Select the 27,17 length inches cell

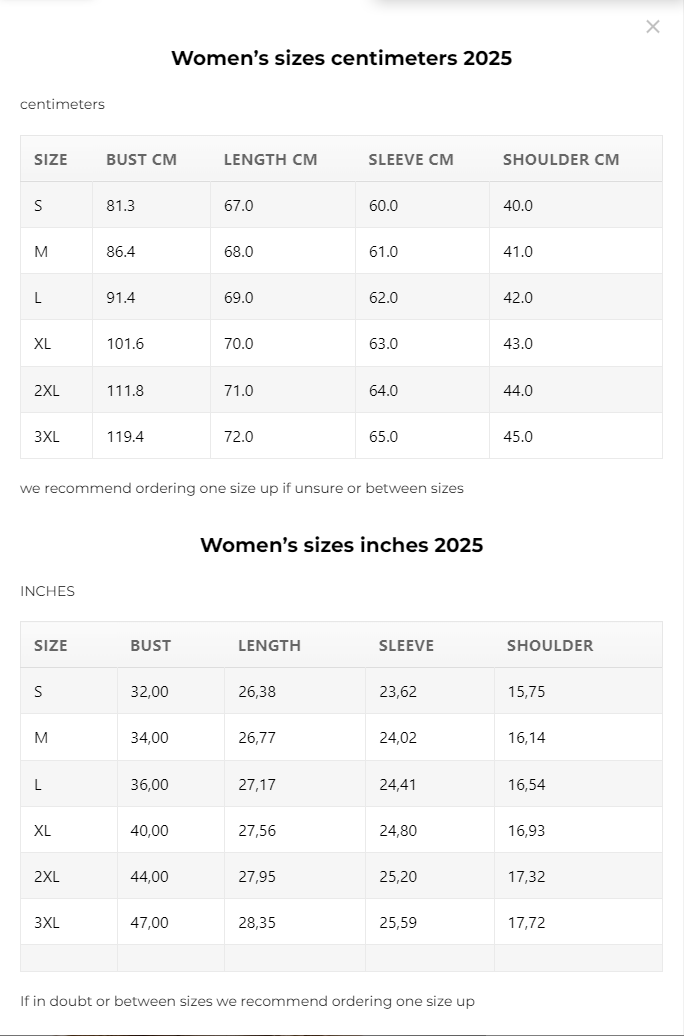(257, 785)
